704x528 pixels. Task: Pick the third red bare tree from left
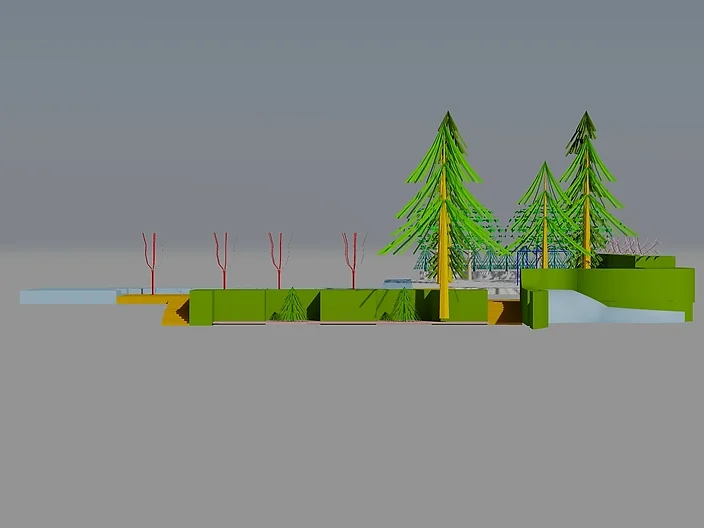pos(279,262)
